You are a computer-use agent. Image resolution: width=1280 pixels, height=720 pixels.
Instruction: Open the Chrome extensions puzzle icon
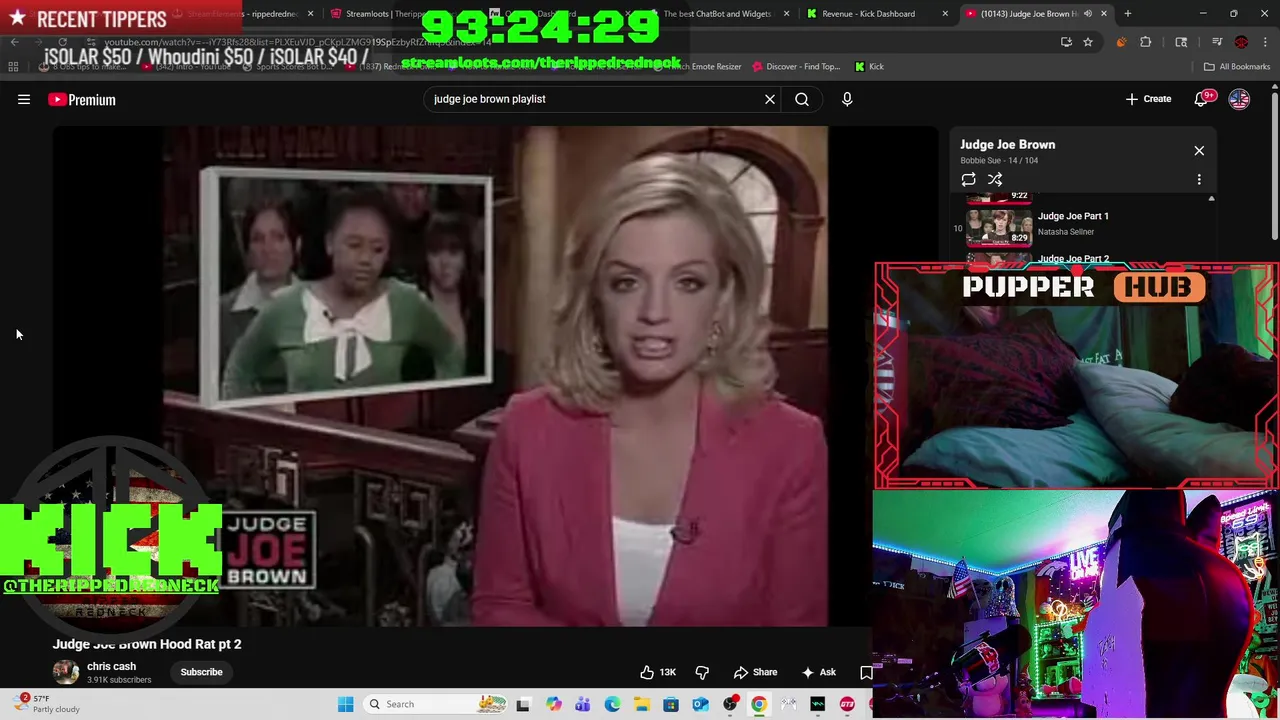(x=1146, y=42)
